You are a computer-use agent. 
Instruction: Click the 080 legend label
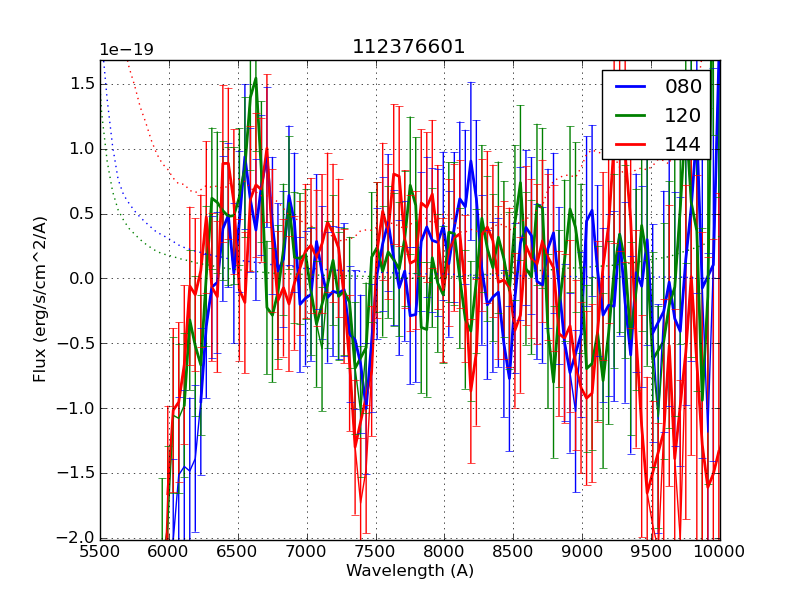(683, 87)
